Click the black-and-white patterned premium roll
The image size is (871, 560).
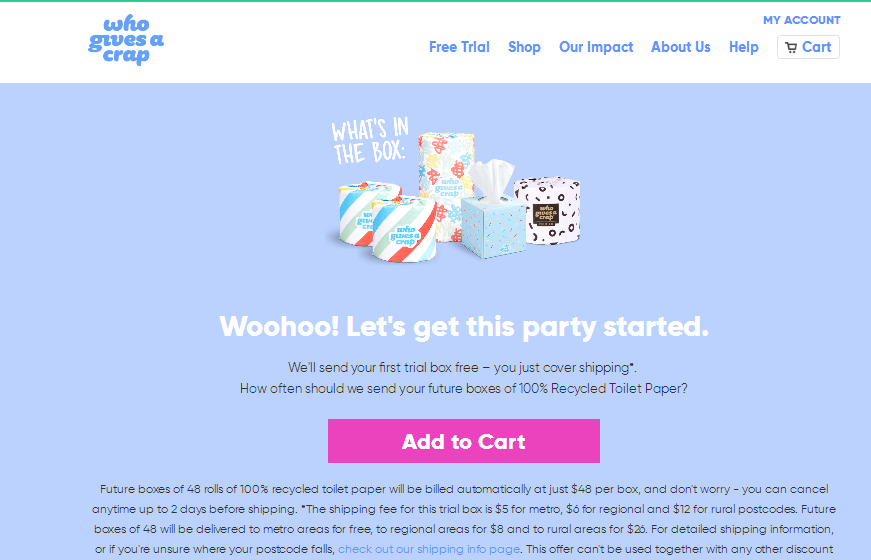[x=548, y=211]
